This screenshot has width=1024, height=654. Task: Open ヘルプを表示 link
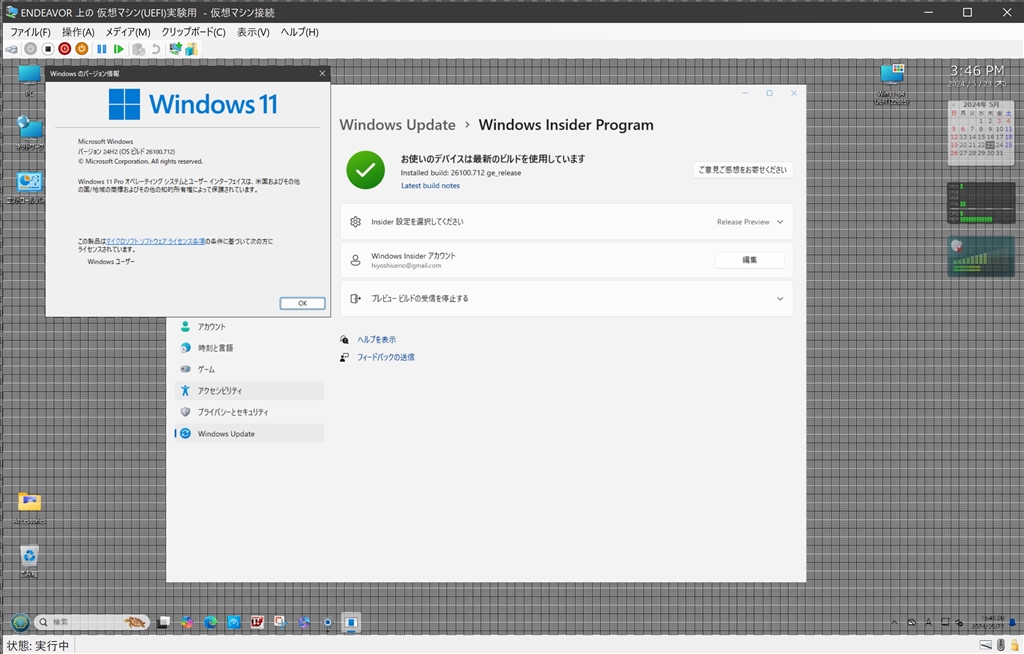point(376,340)
